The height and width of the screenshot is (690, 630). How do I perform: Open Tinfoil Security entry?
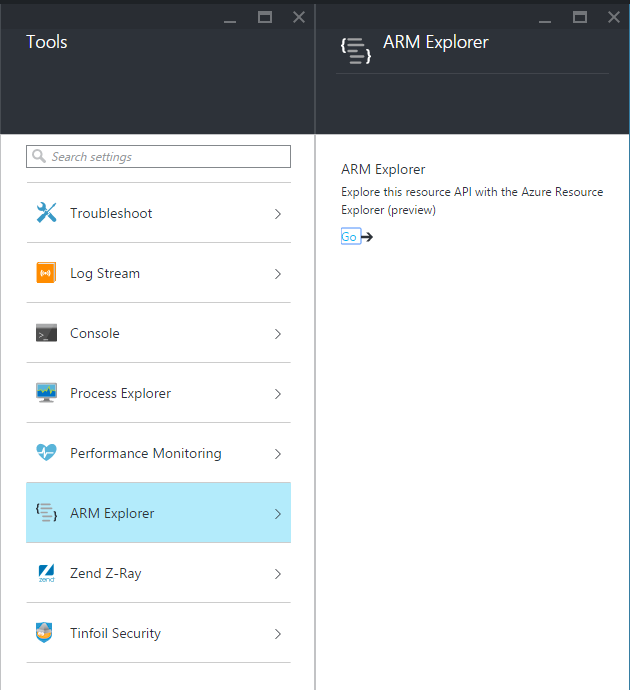tap(158, 633)
